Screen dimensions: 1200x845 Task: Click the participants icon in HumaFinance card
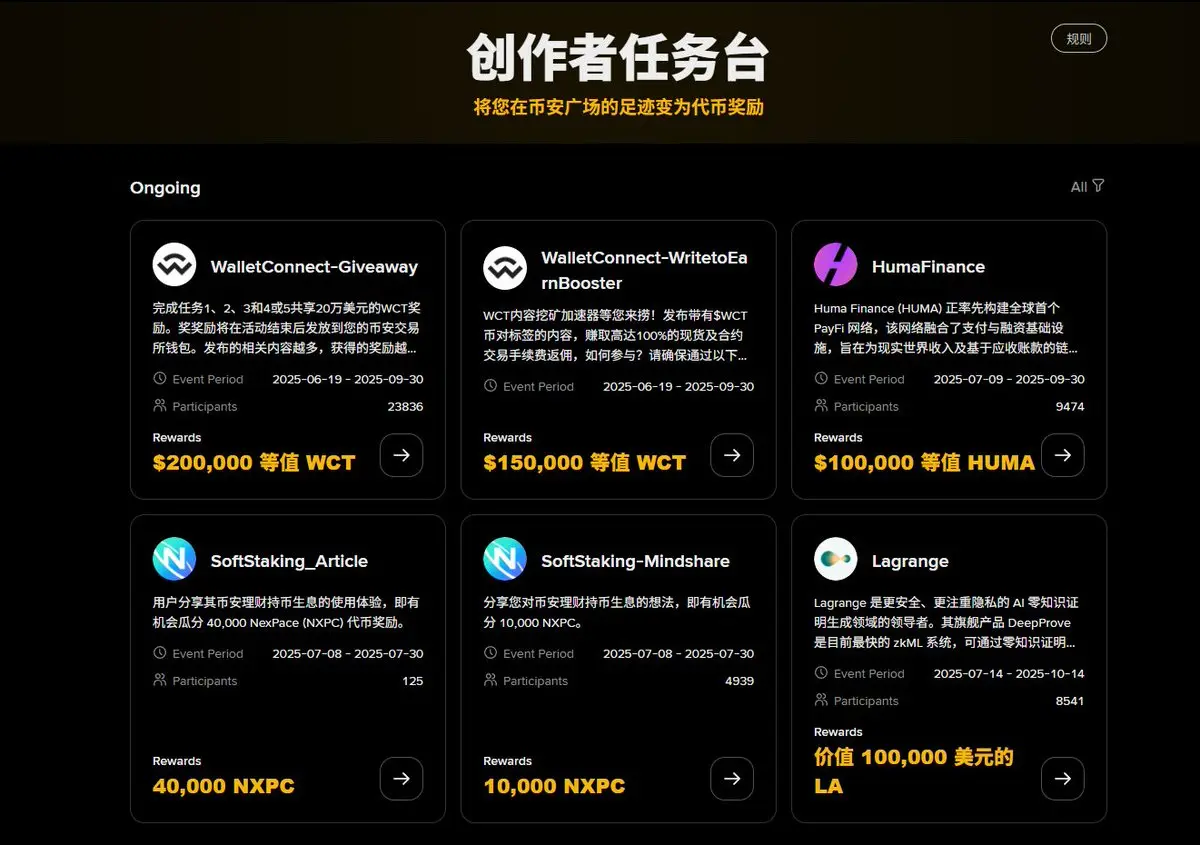[x=821, y=406]
